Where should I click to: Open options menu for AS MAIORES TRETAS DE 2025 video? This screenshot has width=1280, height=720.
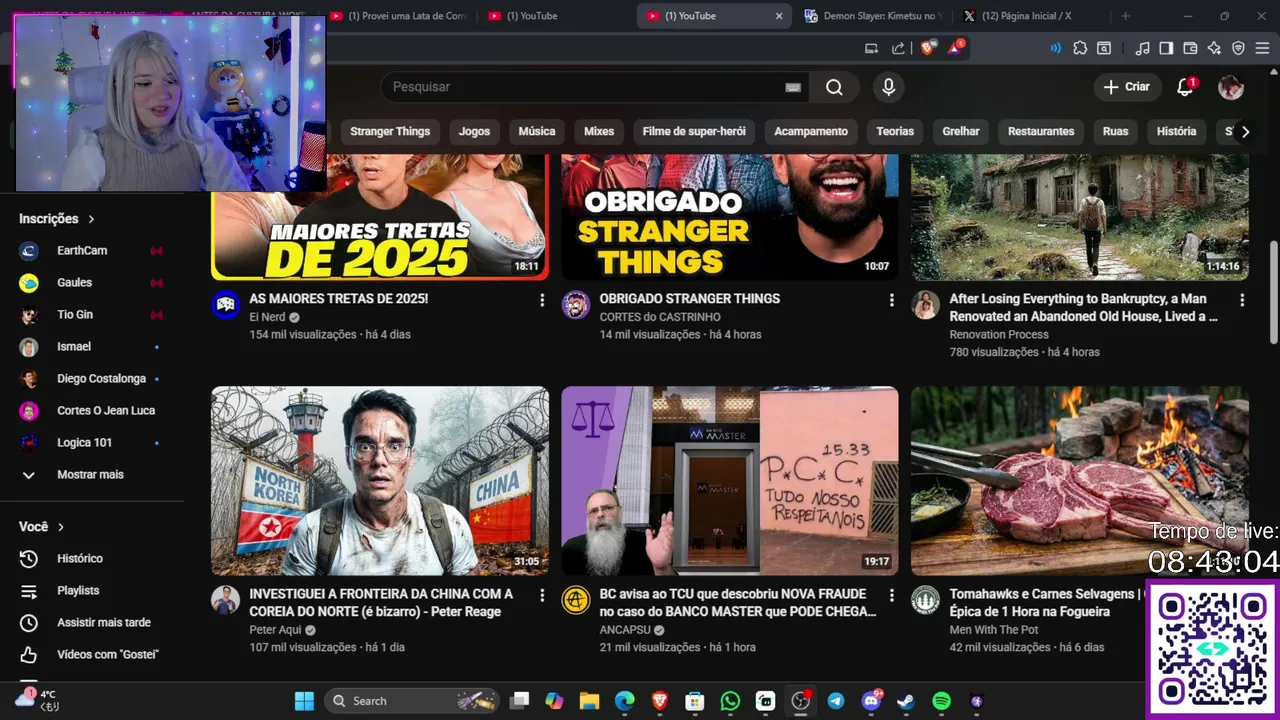(542, 300)
